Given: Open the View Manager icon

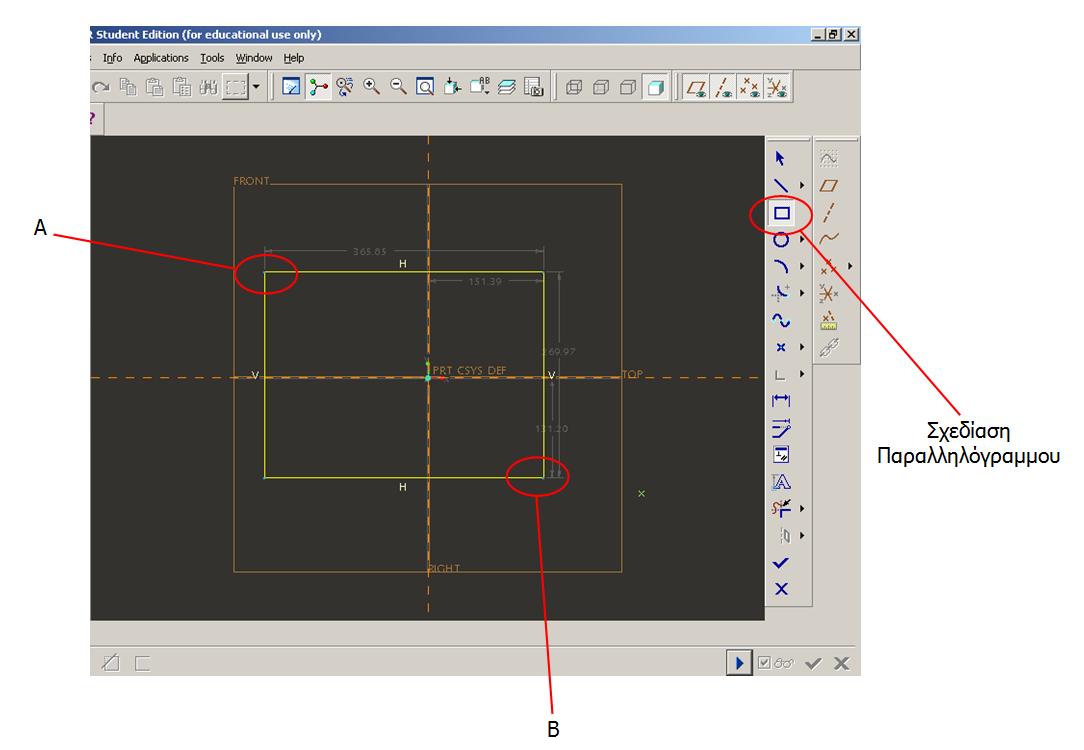Looking at the screenshot, I should tap(534, 87).
